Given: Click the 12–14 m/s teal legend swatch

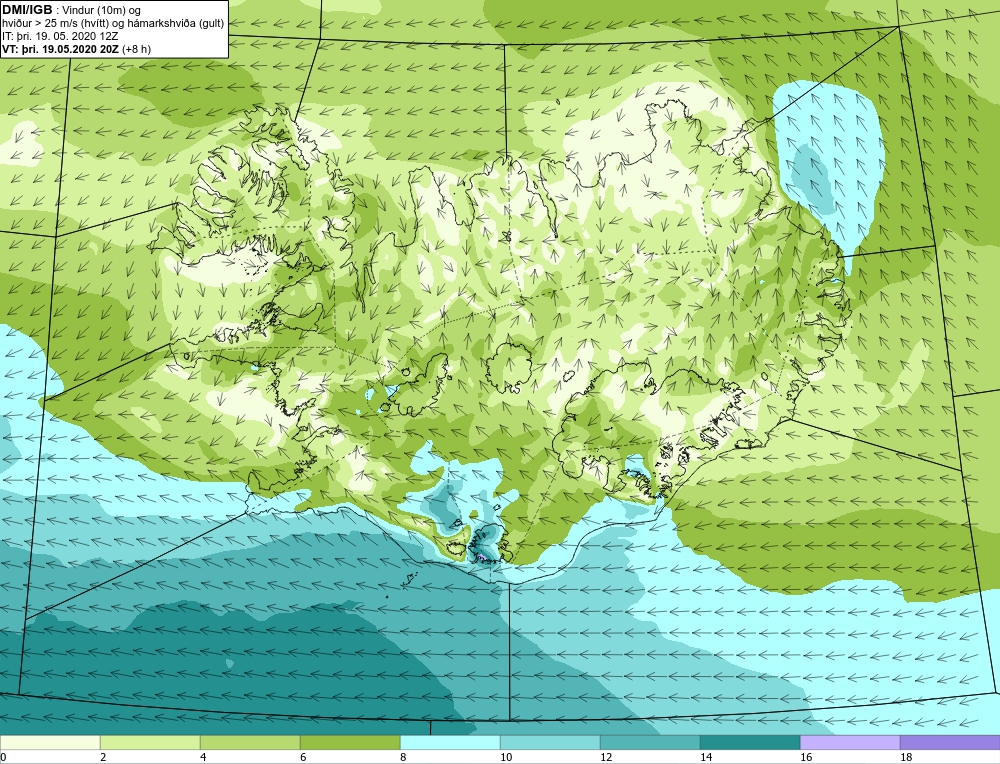Looking at the screenshot, I should tap(650, 742).
